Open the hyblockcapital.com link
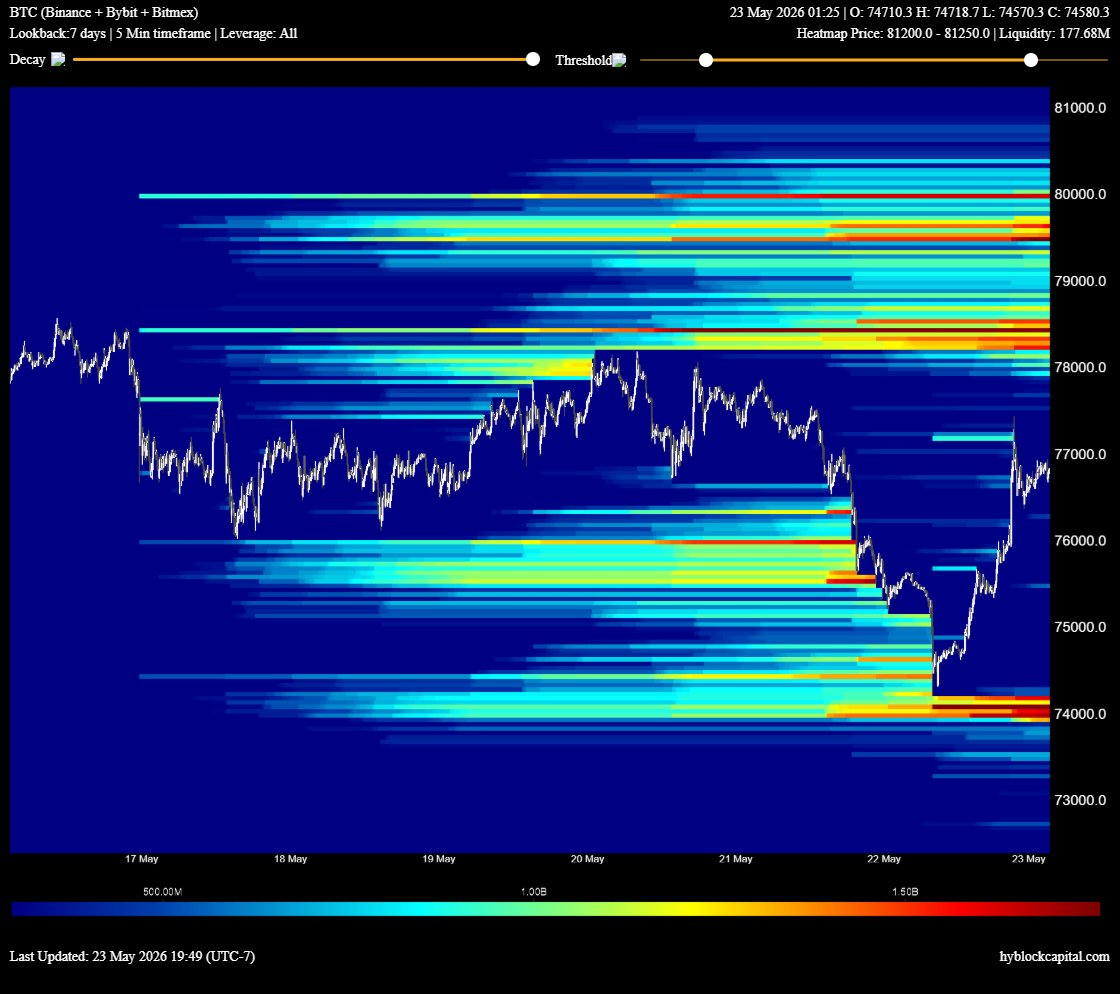Viewport: 1120px width, 994px height. (1054, 956)
